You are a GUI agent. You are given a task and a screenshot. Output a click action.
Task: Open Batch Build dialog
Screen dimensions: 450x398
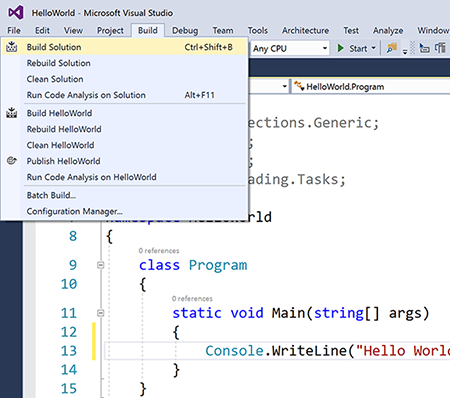point(124,195)
